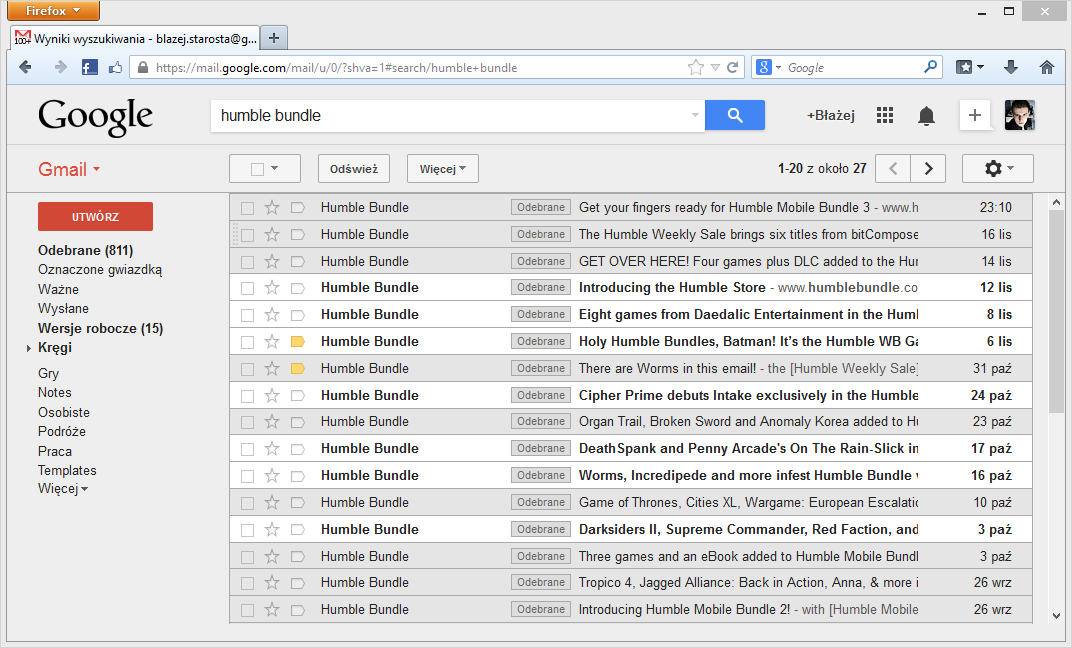The image size is (1072, 648).
Task: Open the Odebrane (811) inbox folder
Action: (x=85, y=250)
